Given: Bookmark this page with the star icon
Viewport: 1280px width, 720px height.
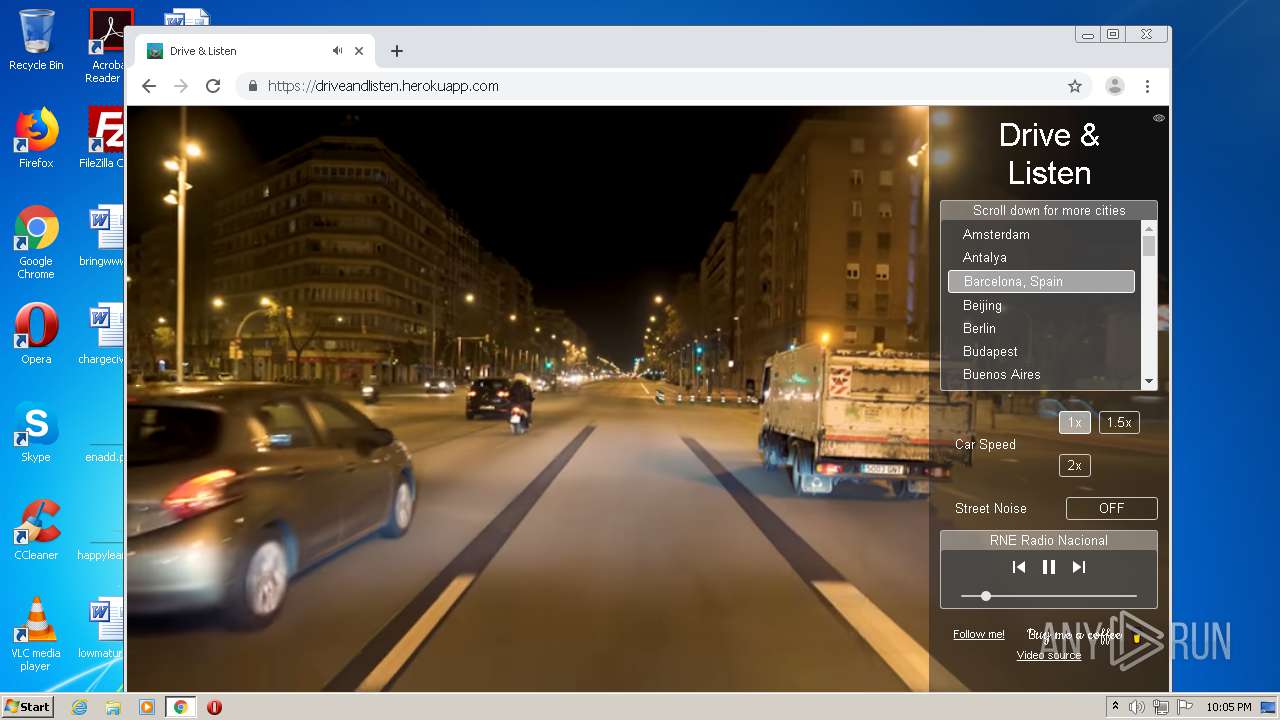Looking at the screenshot, I should point(1075,86).
